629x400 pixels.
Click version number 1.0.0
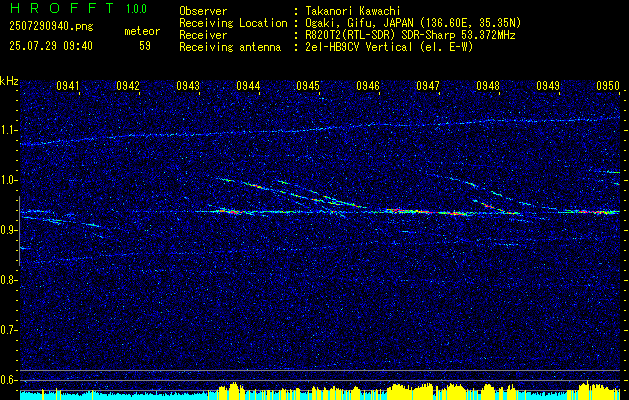pos(136,9)
